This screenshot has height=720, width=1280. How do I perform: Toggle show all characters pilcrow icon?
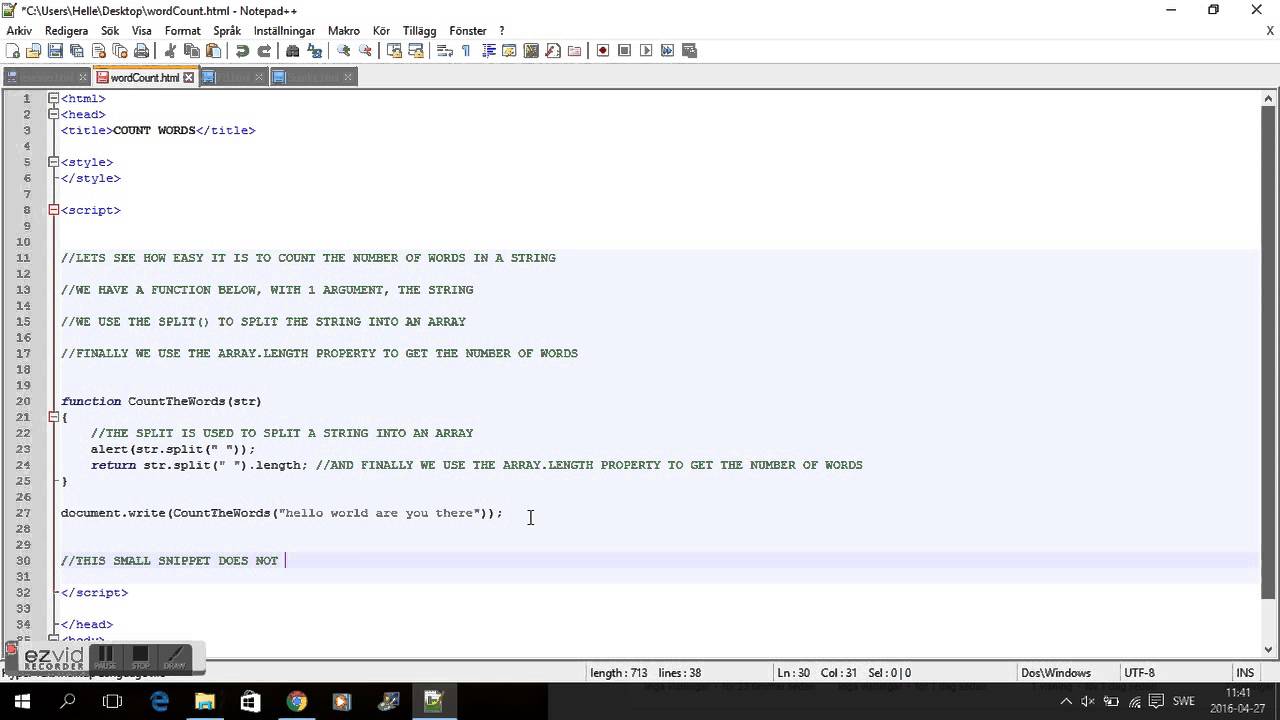[466, 51]
